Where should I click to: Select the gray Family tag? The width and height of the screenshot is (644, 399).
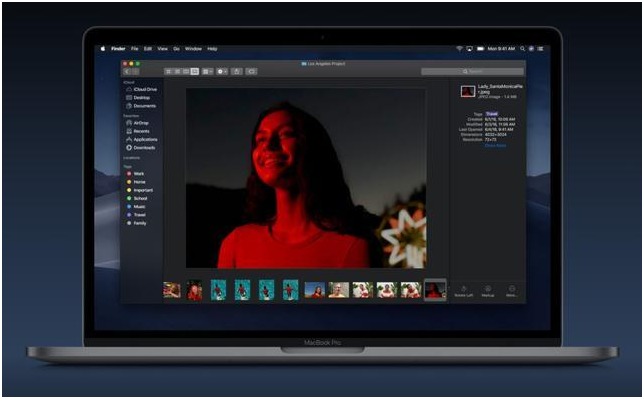[x=136, y=223]
